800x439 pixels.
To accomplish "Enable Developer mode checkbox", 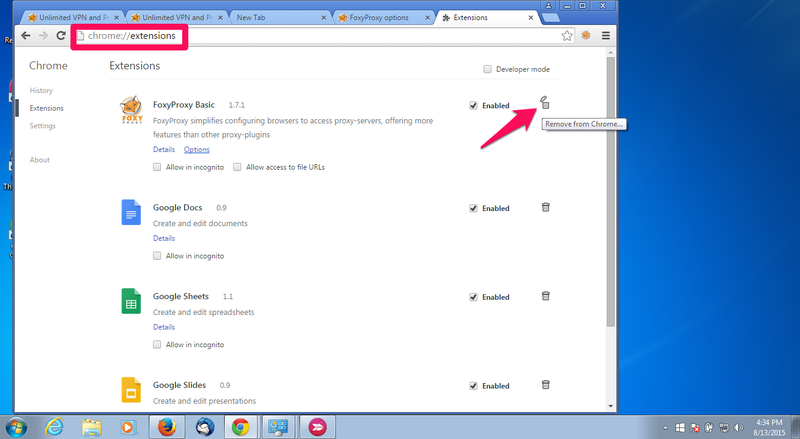I will [x=487, y=69].
